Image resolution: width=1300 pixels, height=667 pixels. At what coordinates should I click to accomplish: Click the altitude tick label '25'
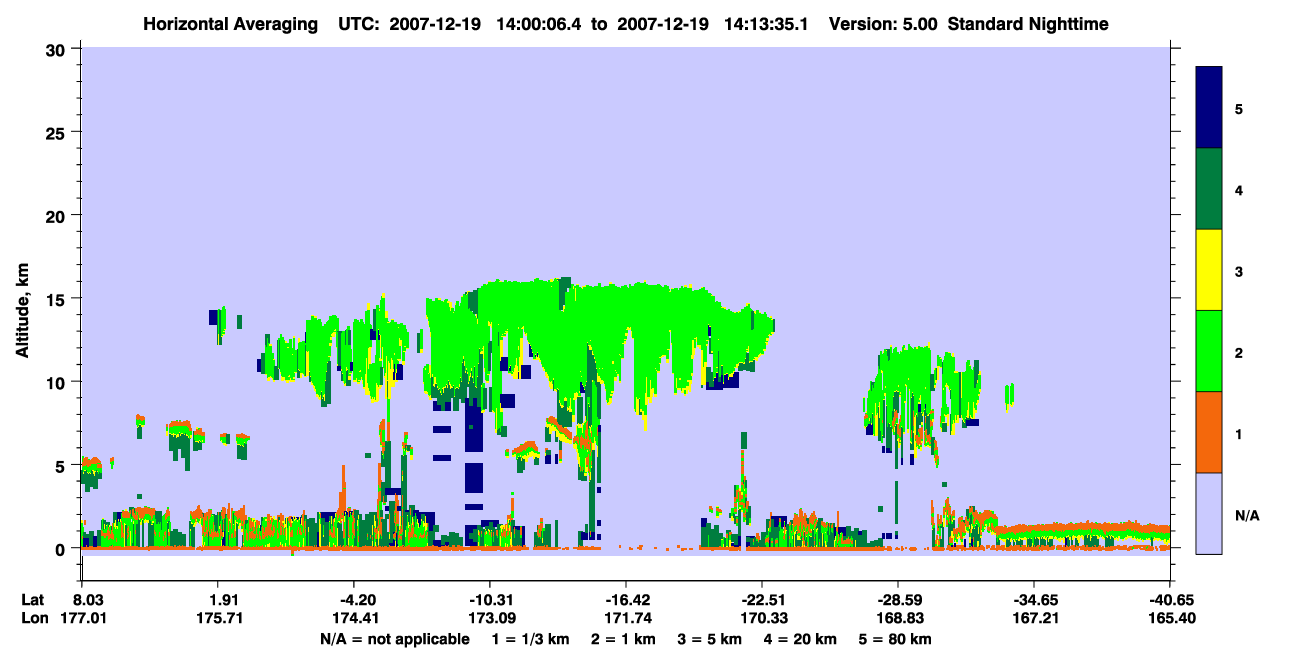pyautogui.click(x=58, y=132)
